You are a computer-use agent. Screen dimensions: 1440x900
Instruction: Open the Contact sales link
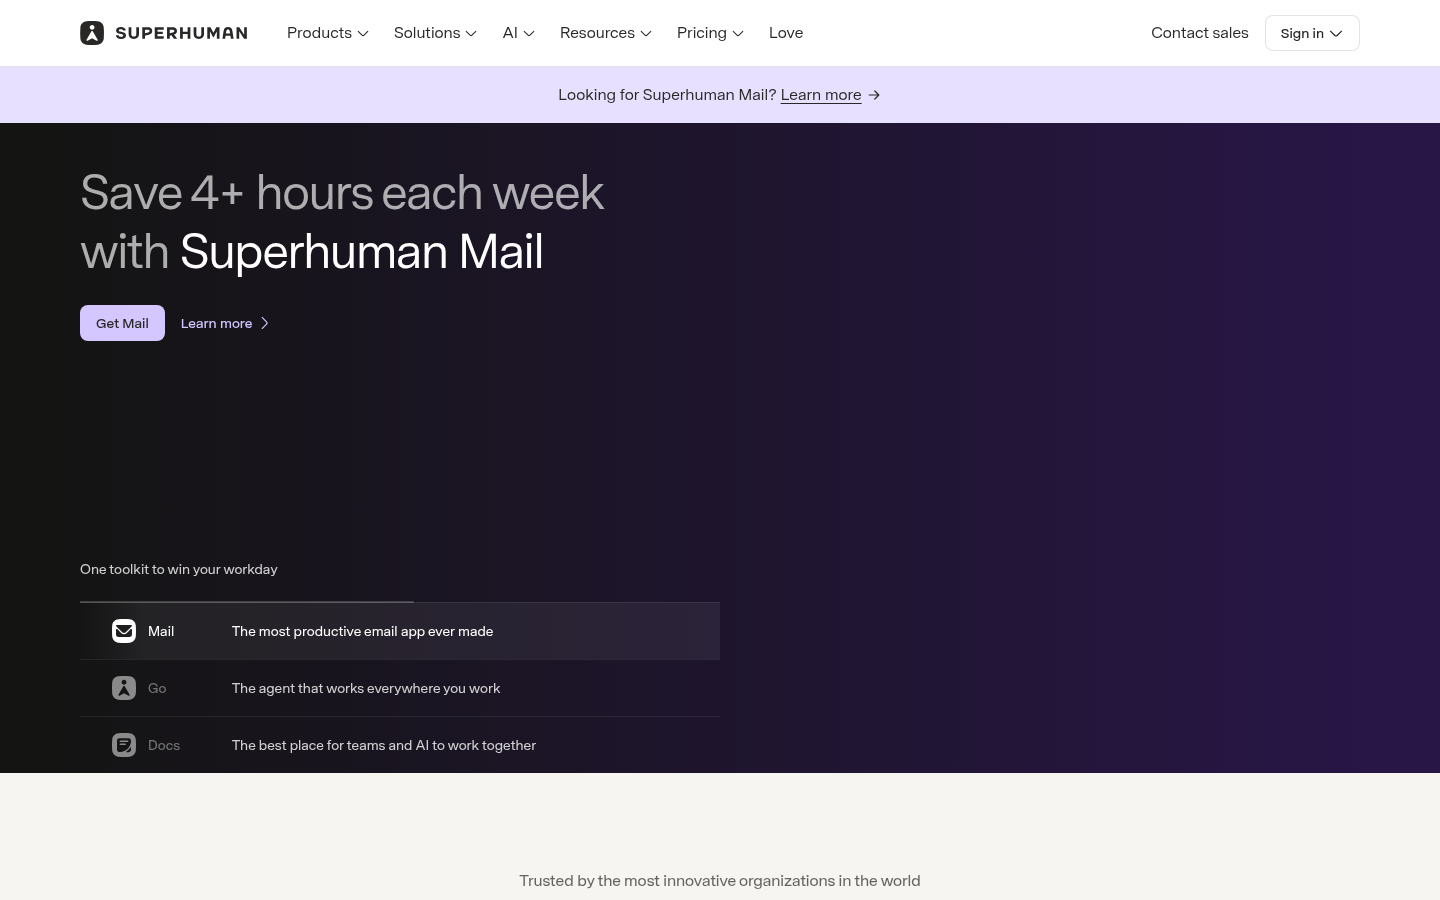(1200, 33)
